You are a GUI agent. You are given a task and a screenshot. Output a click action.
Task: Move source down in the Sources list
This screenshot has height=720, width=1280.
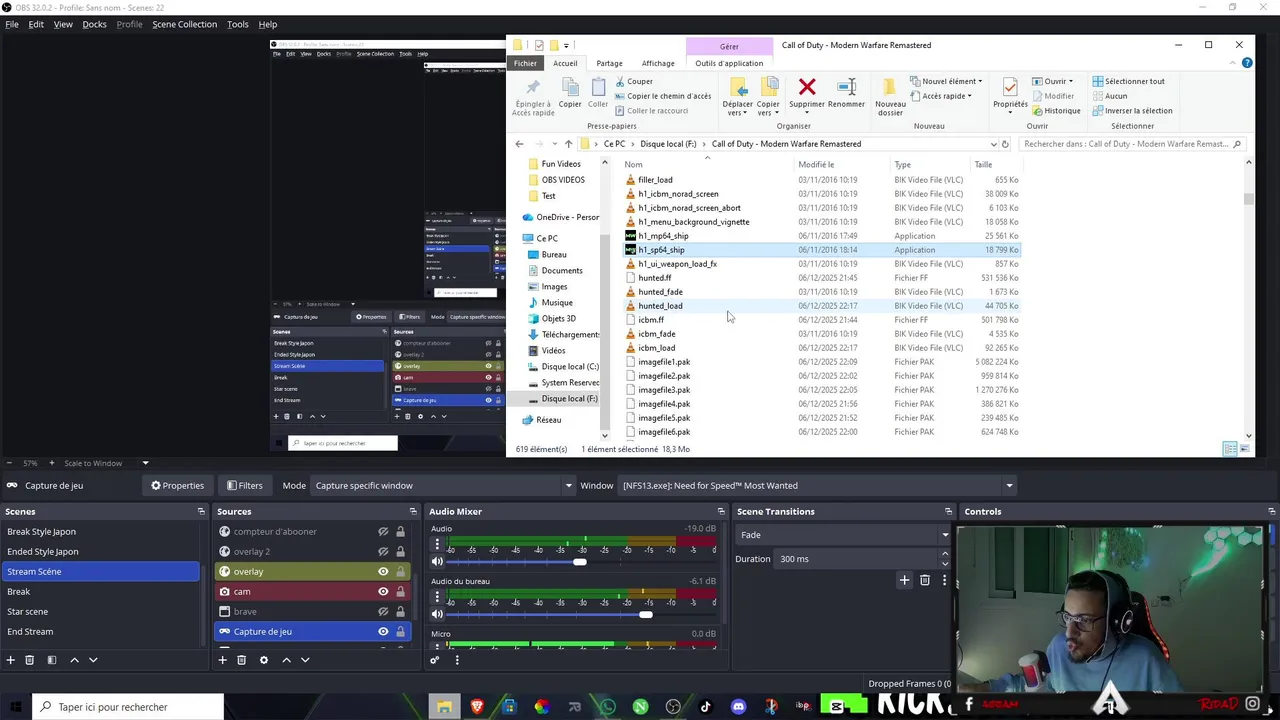click(x=305, y=660)
